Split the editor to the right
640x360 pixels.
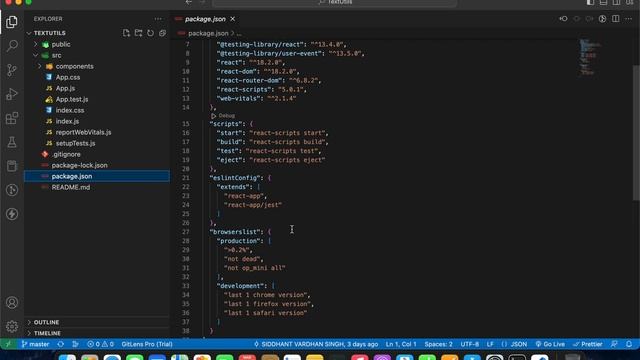pos(616,19)
